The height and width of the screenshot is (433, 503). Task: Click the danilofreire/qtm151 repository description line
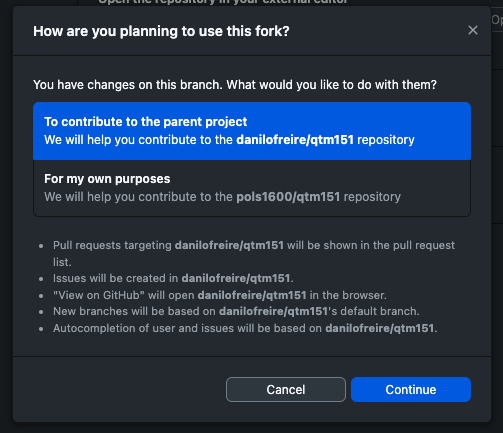[229, 140]
